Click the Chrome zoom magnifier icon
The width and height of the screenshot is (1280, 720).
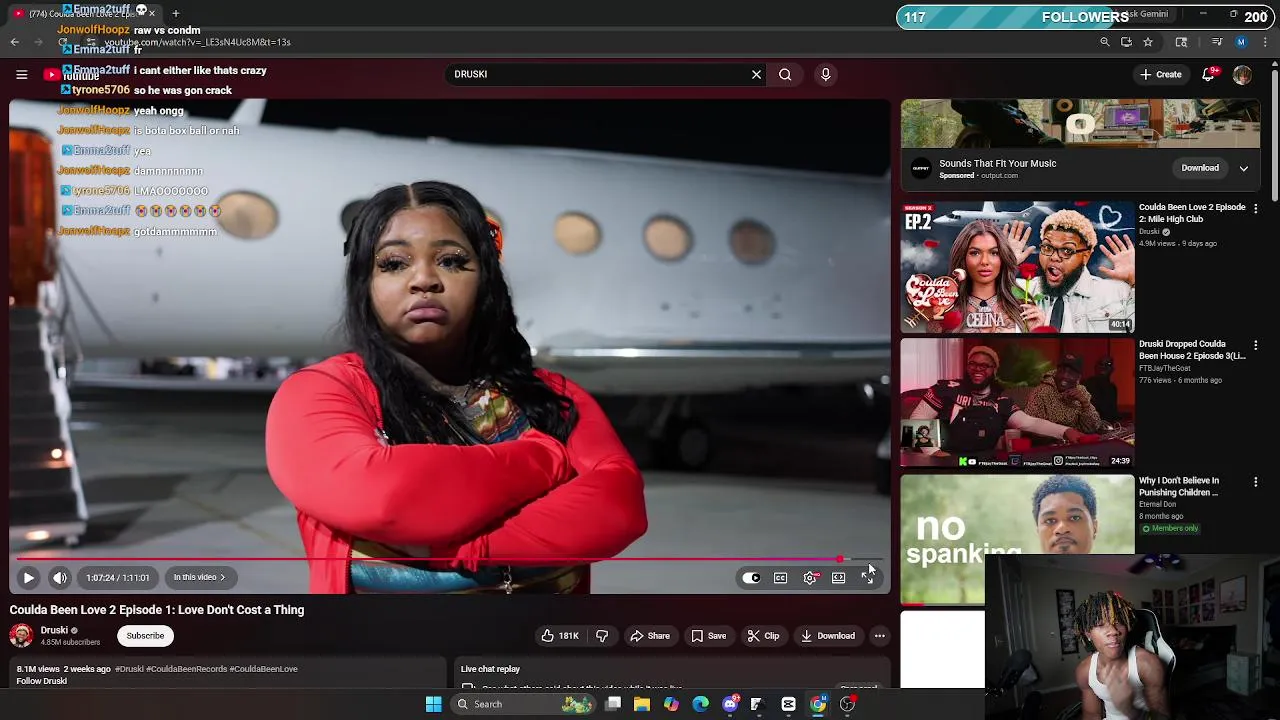point(1104,42)
